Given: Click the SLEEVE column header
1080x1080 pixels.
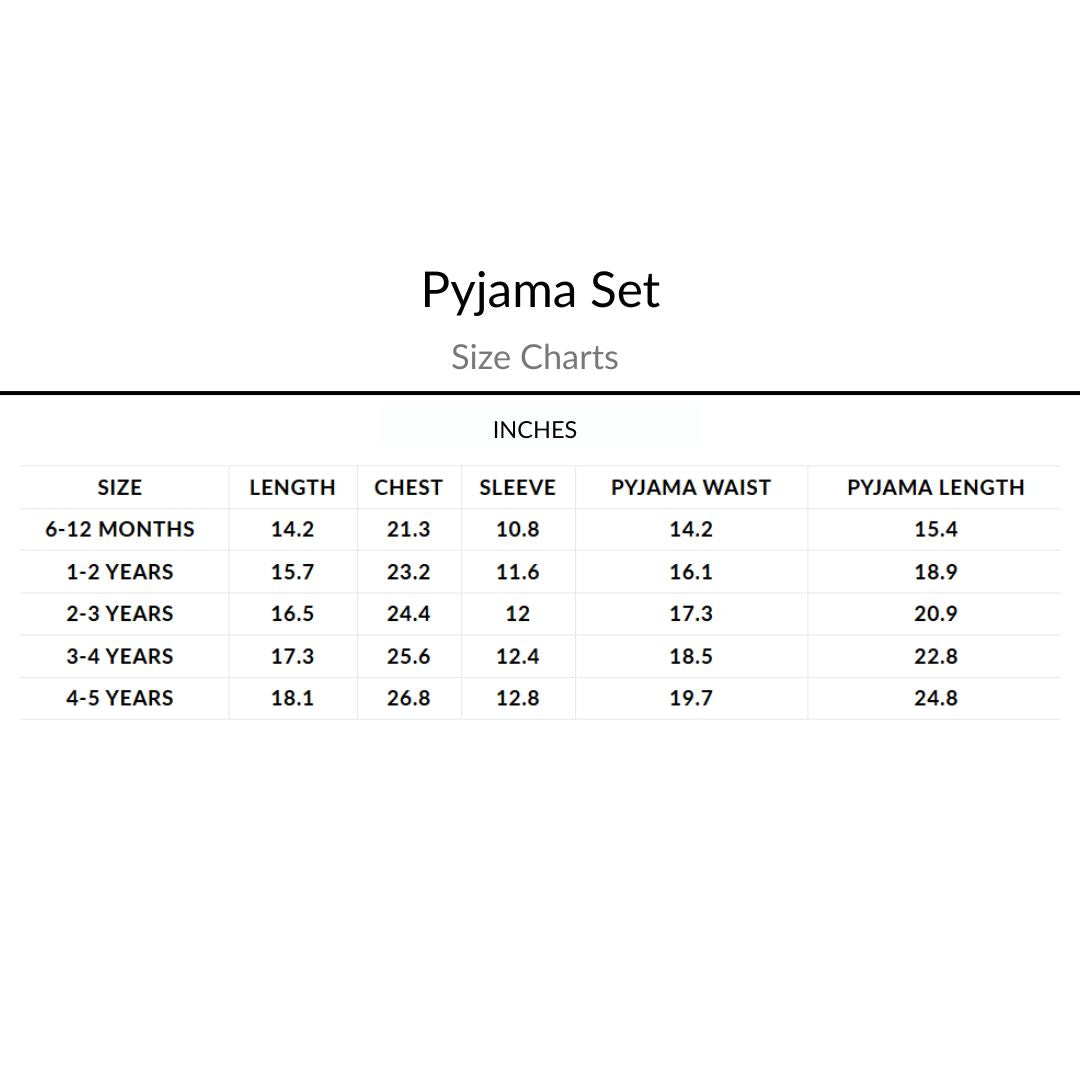Looking at the screenshot, I should pyautogui.click(x=517, y=488).
